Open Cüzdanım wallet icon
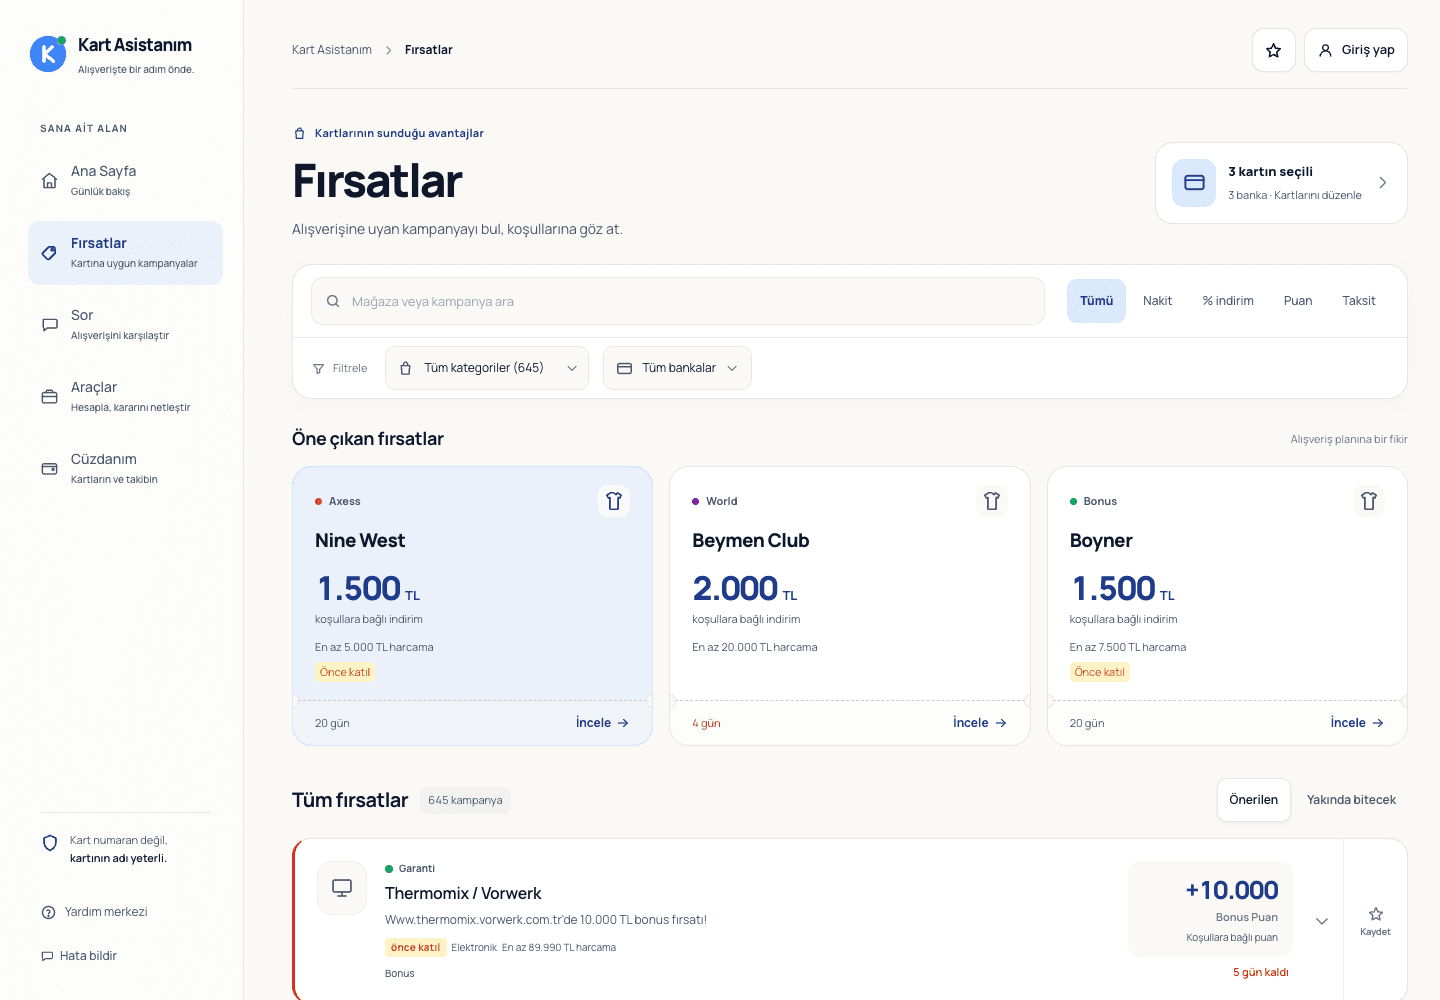 (49, 469)
